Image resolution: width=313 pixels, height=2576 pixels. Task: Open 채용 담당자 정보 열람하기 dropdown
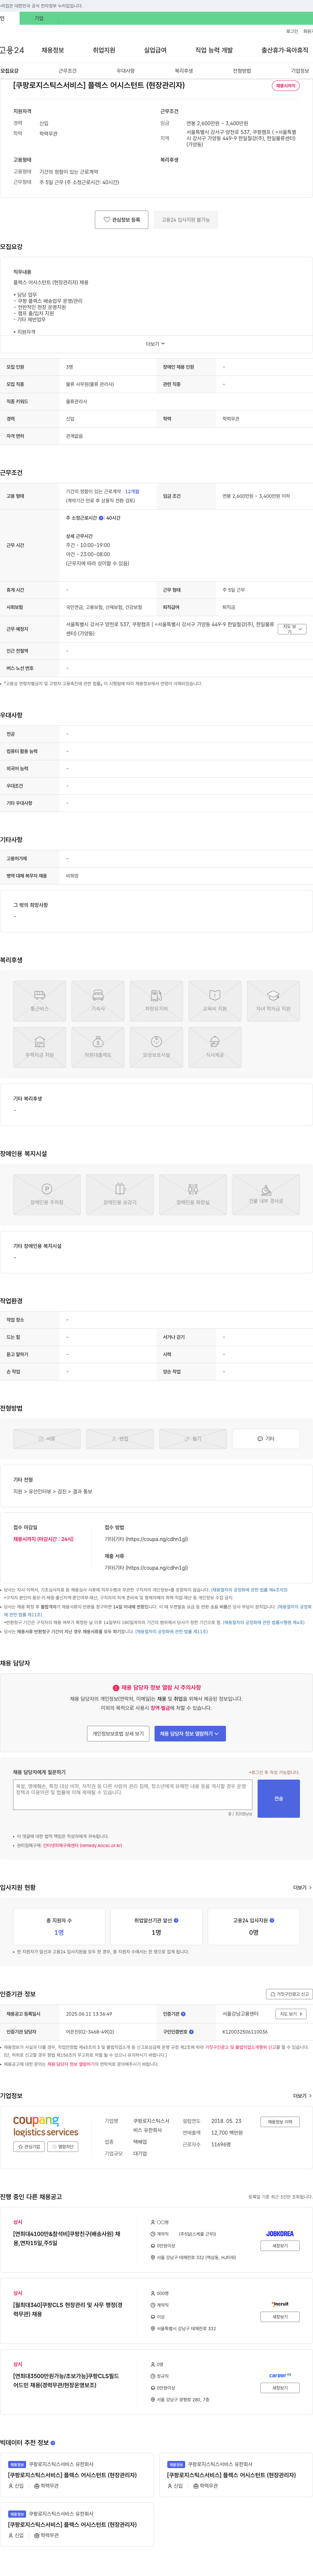click(x=190, y=1733)
